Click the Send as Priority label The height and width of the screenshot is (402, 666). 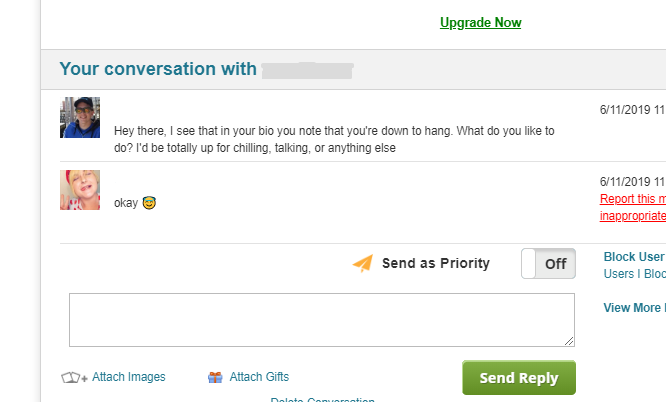tap(436, 263)
